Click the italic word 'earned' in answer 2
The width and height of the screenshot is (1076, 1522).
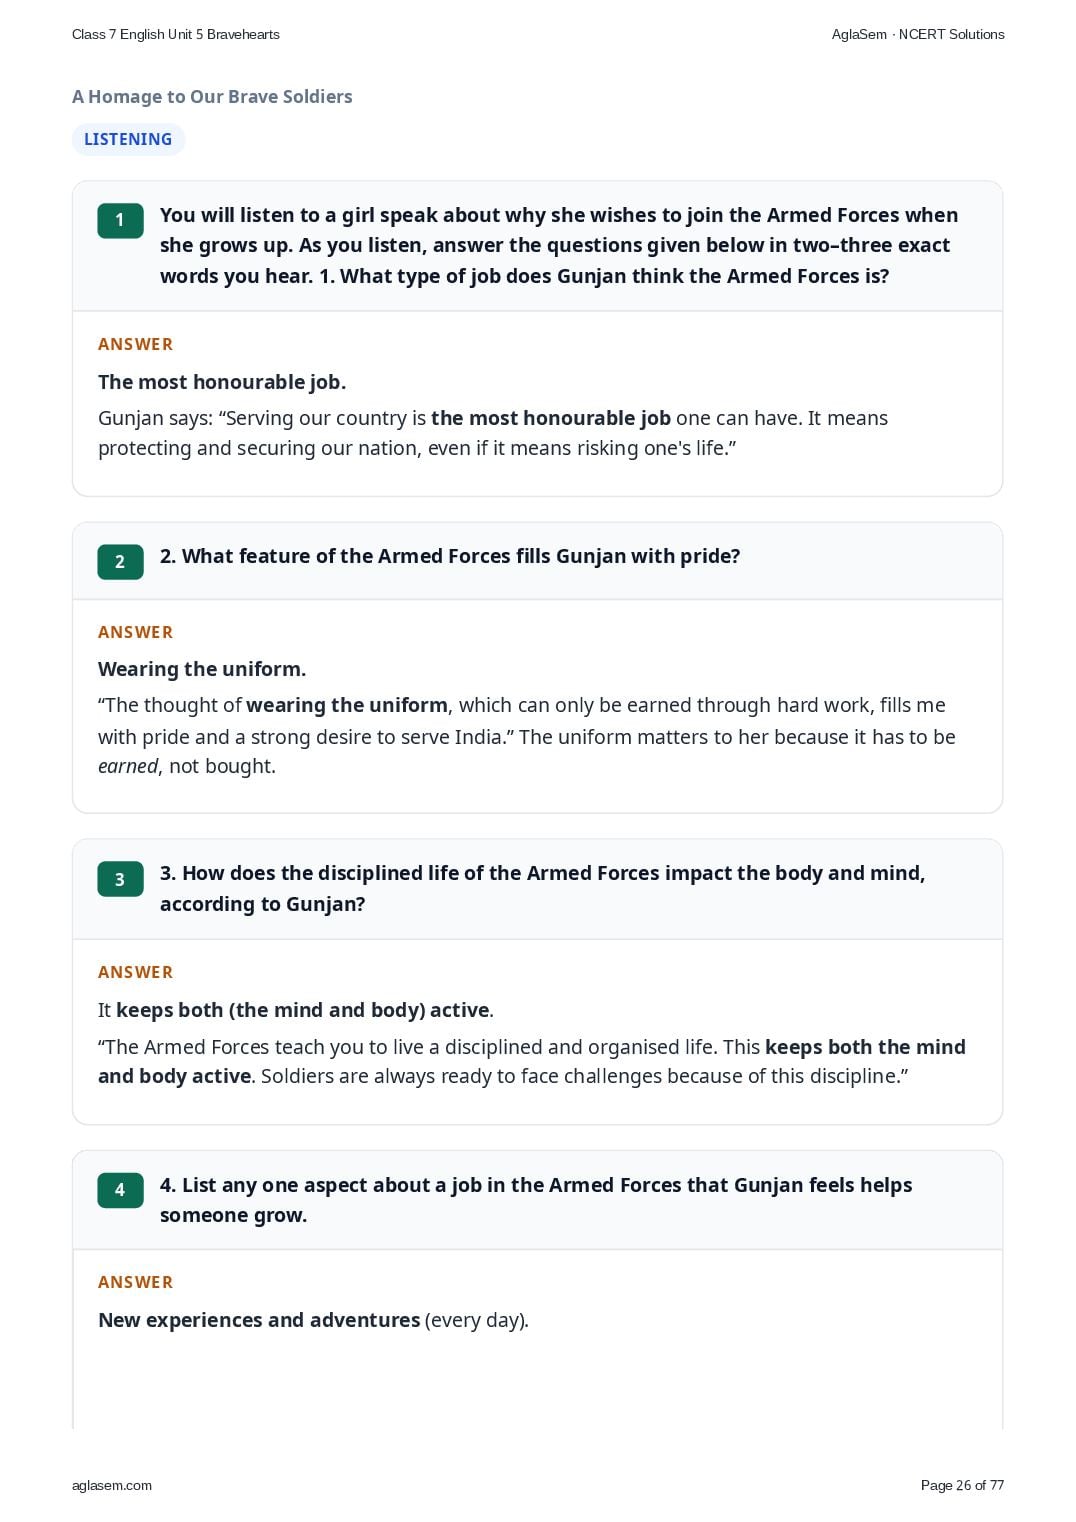pyautogui.click(x=128, y=767)
